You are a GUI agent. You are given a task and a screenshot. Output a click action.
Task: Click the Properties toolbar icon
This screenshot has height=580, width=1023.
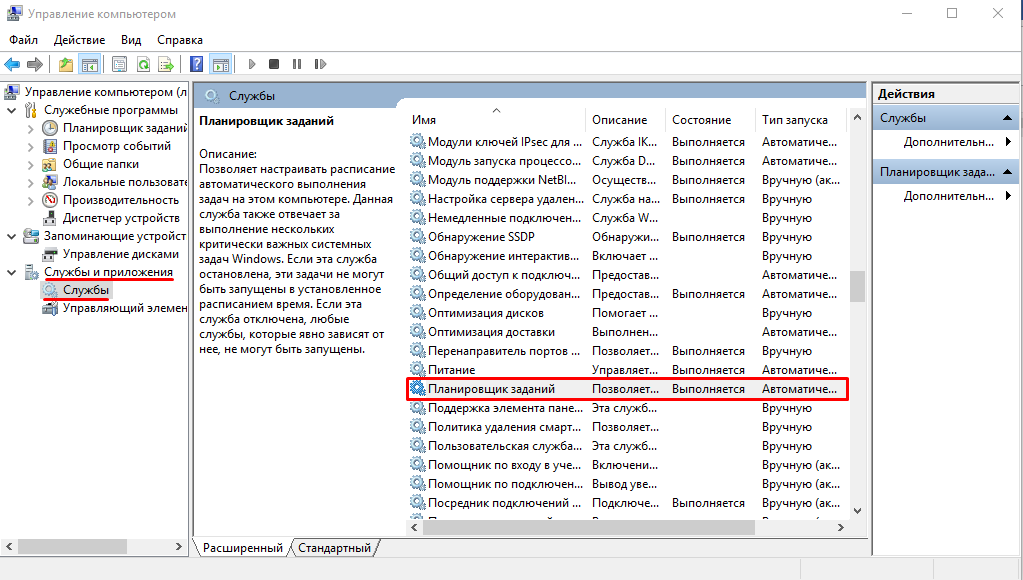point(119,64)
